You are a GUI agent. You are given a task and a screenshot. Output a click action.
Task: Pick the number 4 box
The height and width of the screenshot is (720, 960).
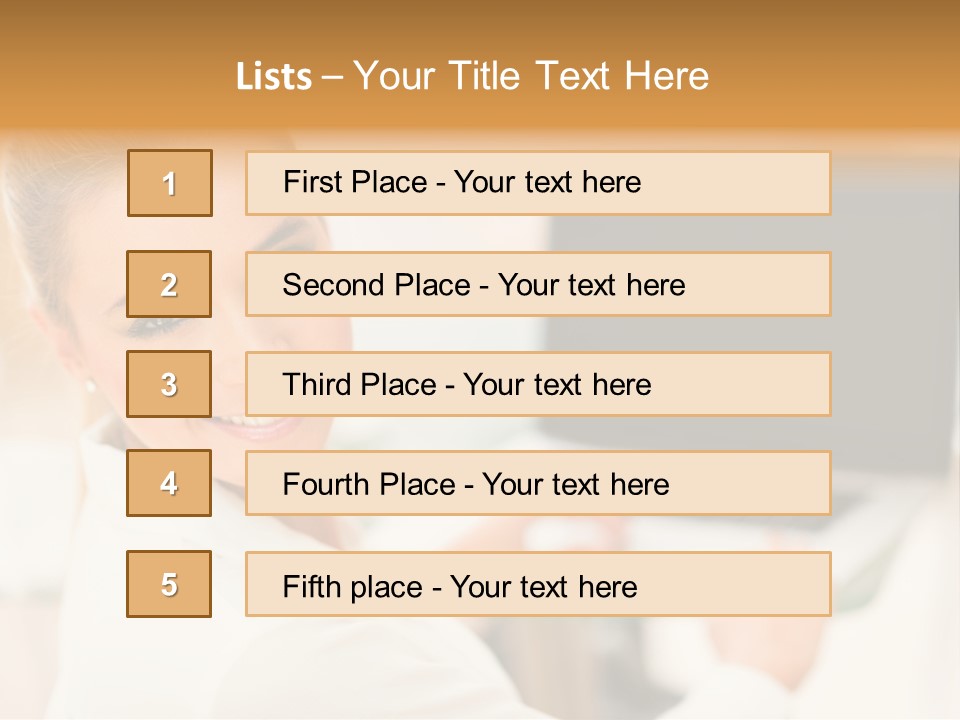pyautogui.click(x=169, y=483)
